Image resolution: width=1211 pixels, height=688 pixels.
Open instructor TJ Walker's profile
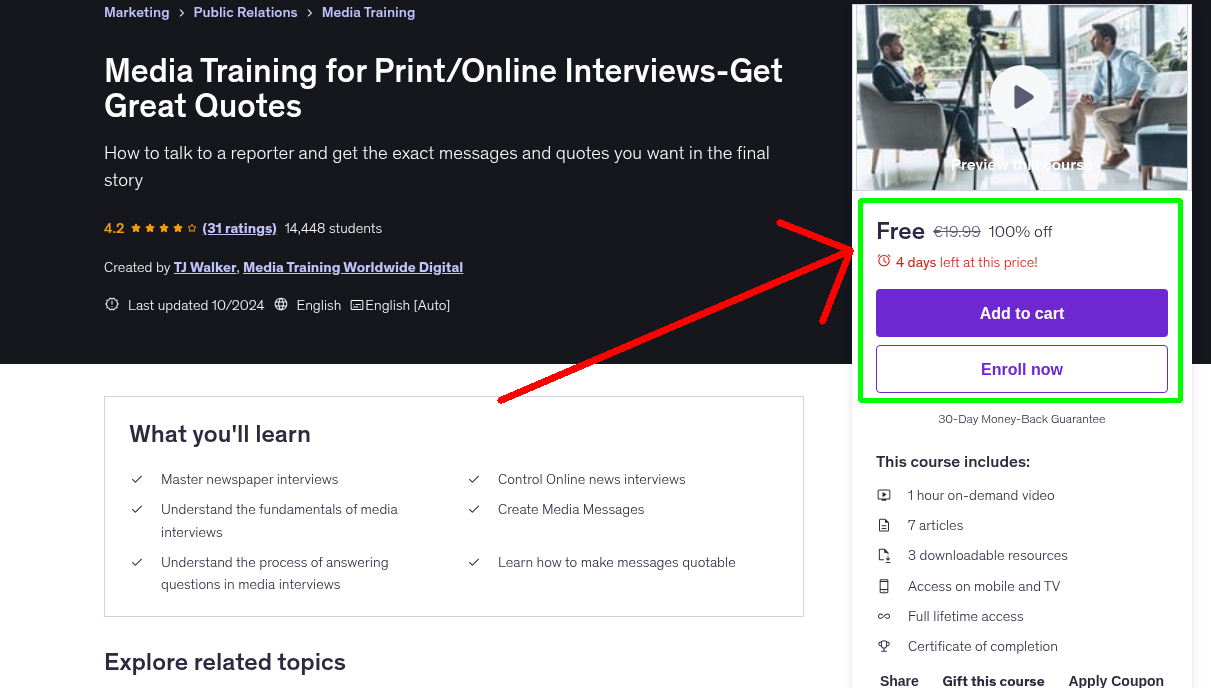tap(204, 267)
